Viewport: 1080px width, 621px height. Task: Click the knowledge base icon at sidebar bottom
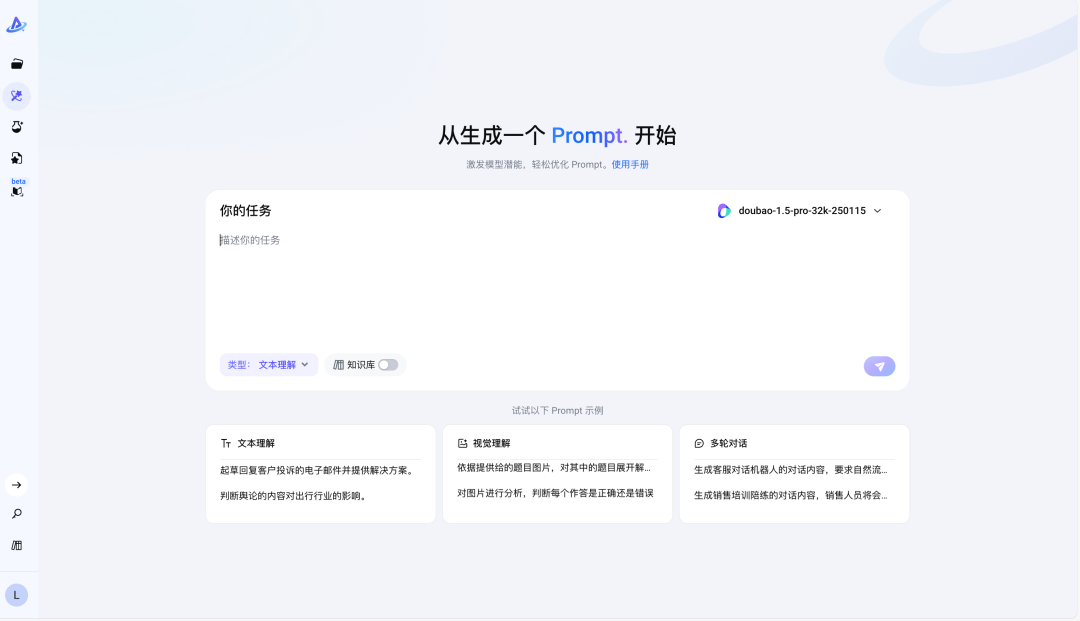(x=16, y=545)
